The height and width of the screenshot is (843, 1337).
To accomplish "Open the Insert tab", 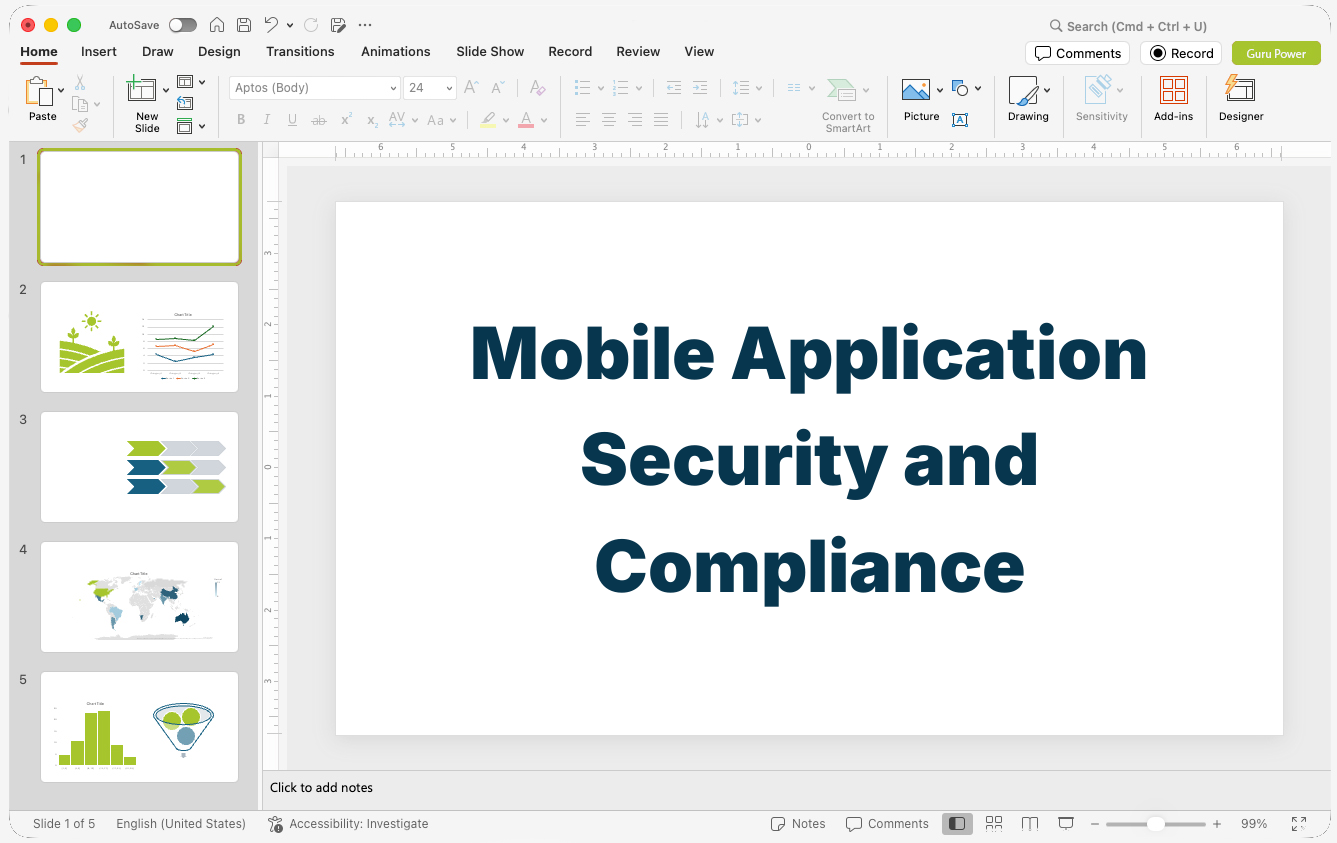I will tap(99, 52).
